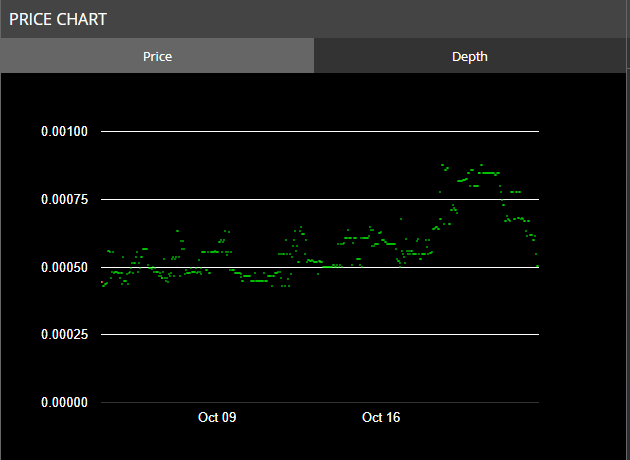Select the 0.00000 axis label
Screen dimensions: 630x460
pyautogui.click(x=64, y=402)
